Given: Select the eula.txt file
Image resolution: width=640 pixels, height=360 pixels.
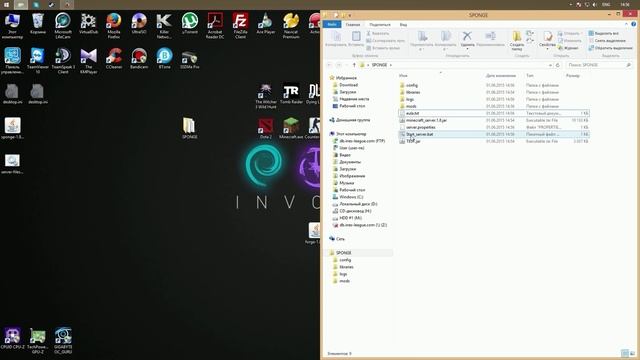Looking at the screenshot, I should pos(493,113).
